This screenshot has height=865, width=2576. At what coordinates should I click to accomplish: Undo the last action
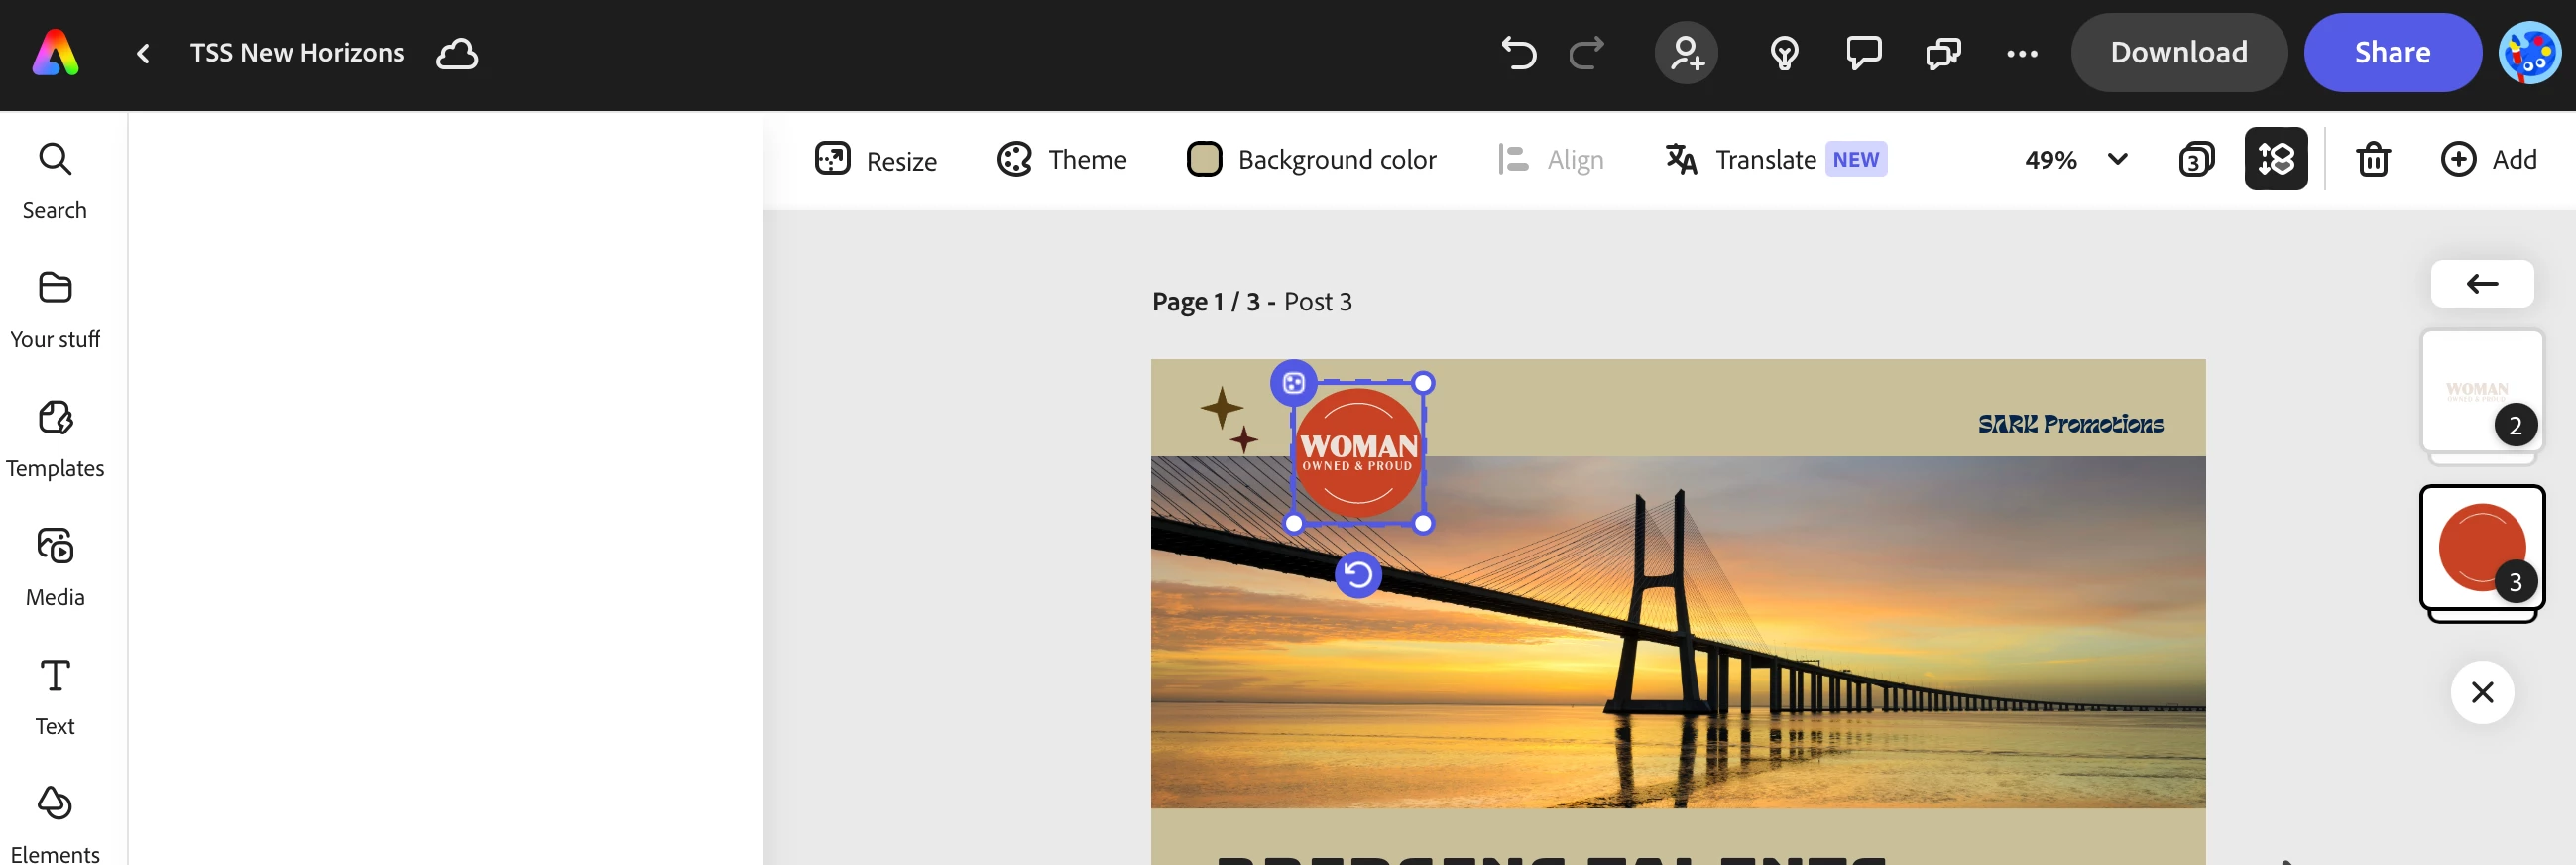coord(1518,53)
